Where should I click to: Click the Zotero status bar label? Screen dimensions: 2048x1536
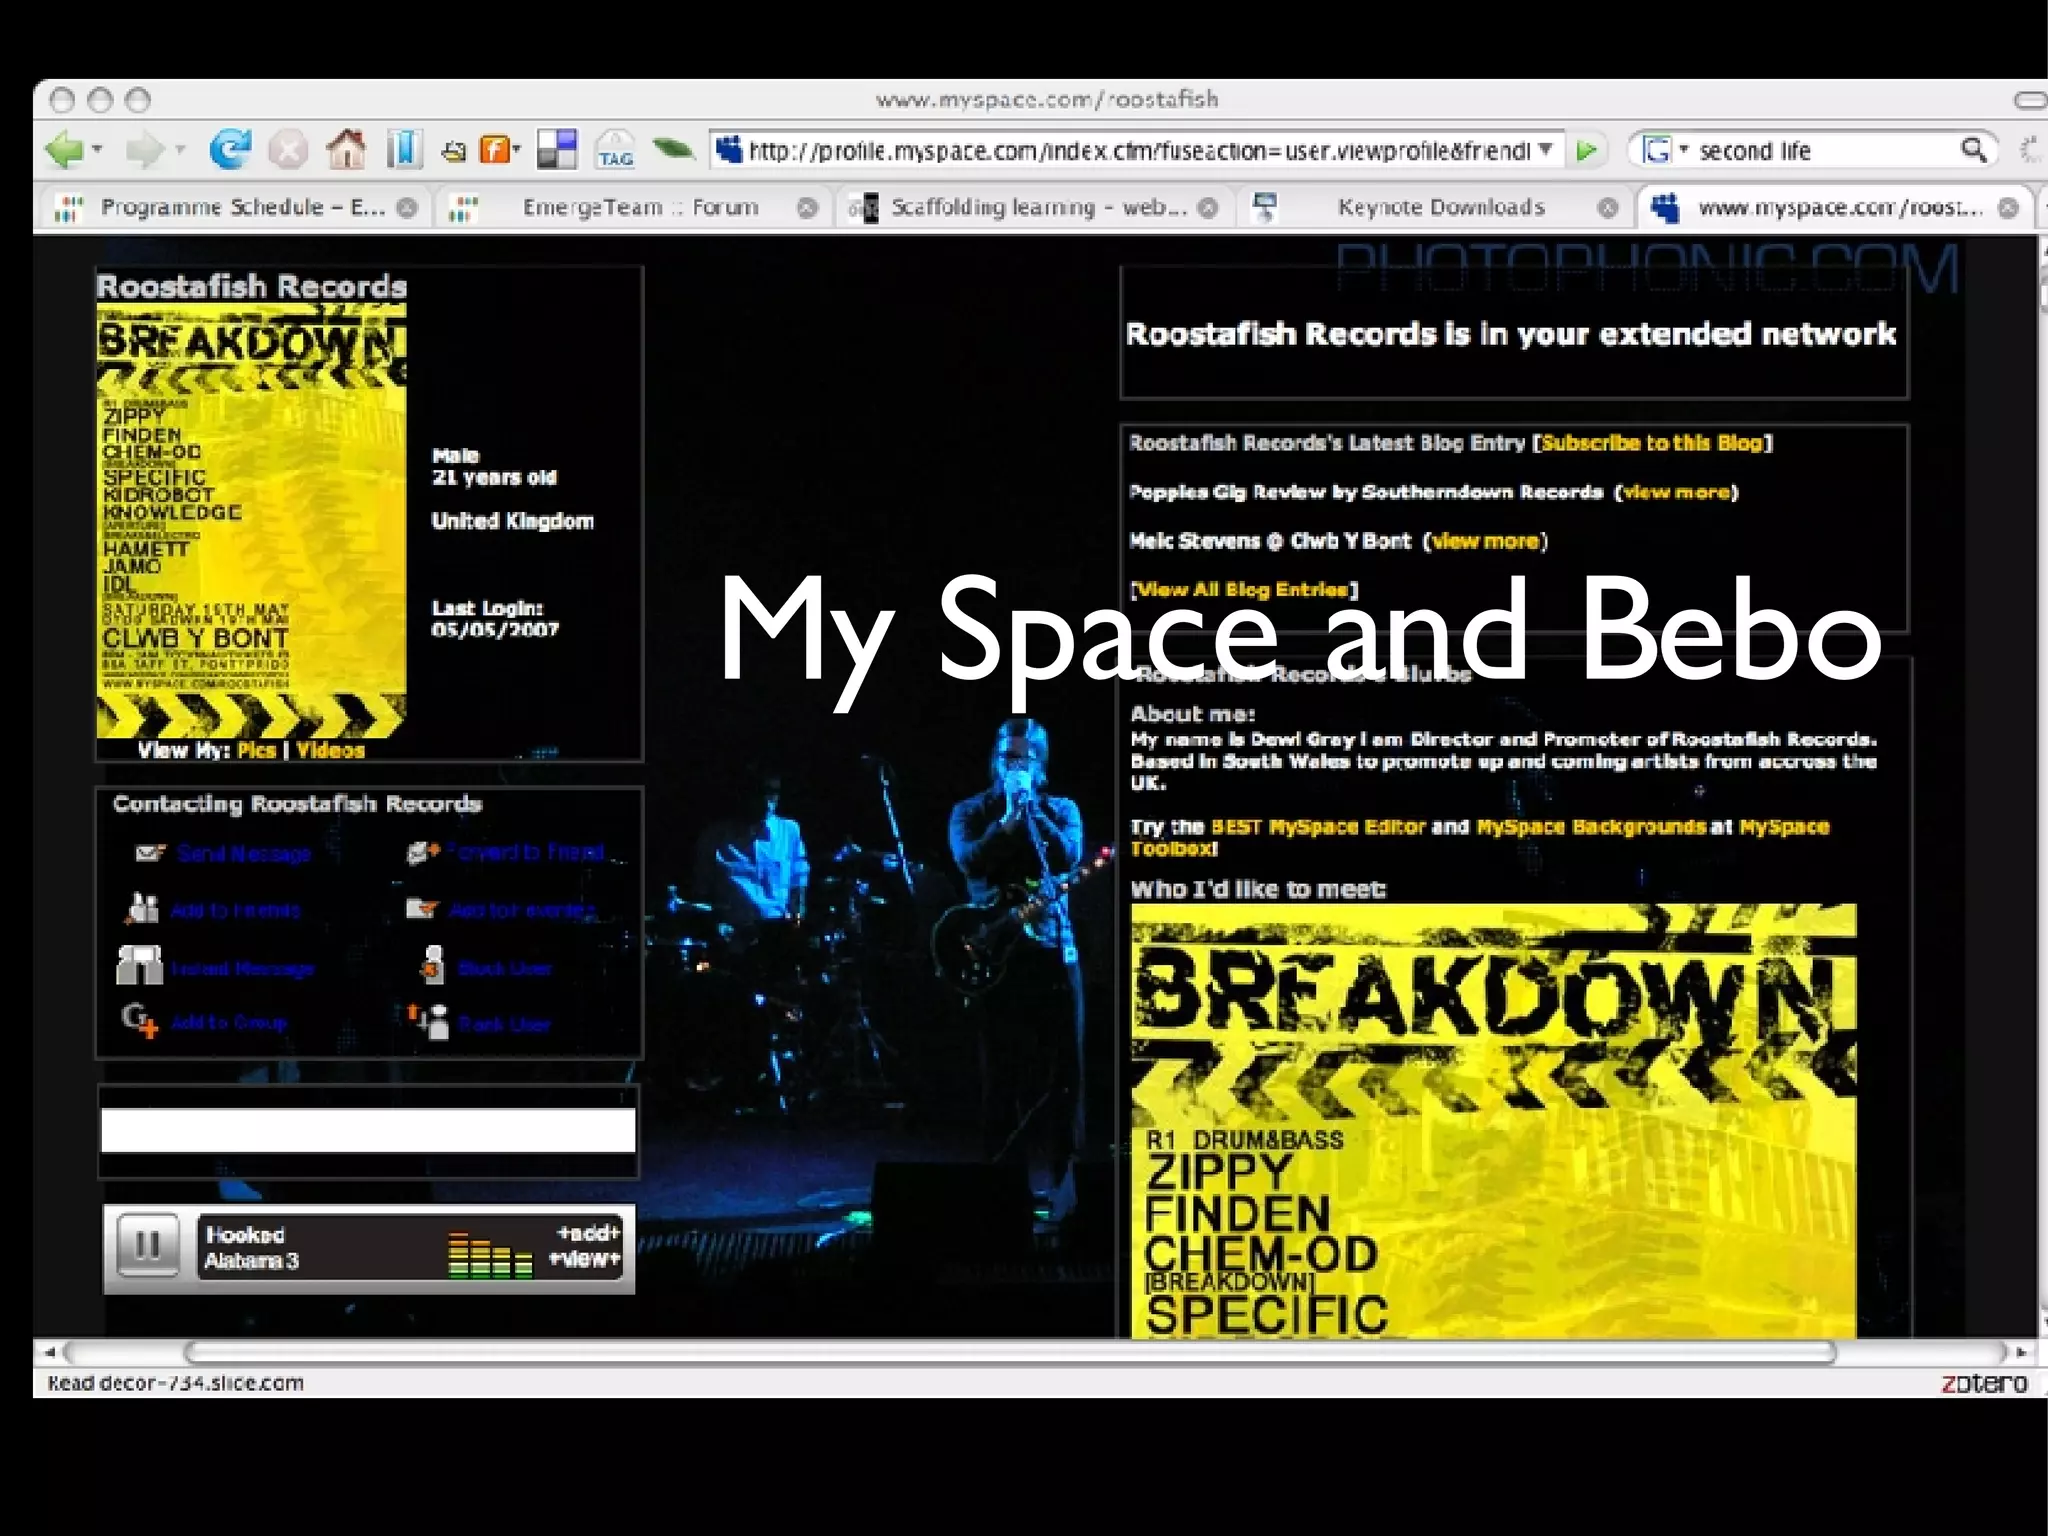click(1984, 1383)
